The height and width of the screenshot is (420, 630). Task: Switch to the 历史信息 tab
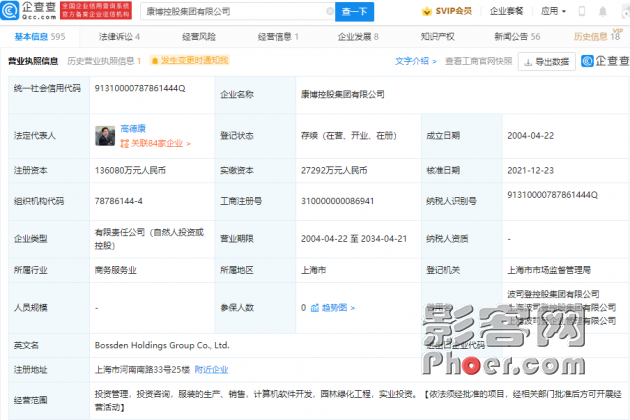tap(597, 37)
